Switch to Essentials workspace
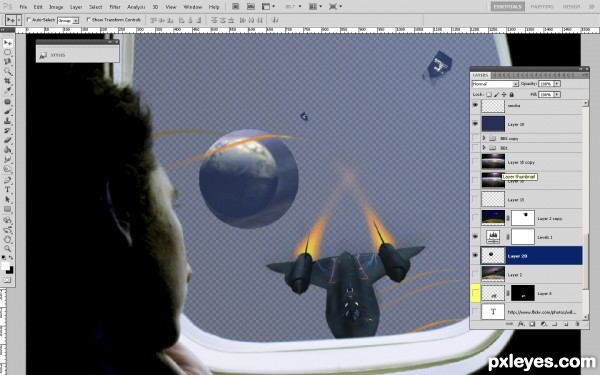Image resolution: width=600 pixels, height=375 pixels. (507, 7)
